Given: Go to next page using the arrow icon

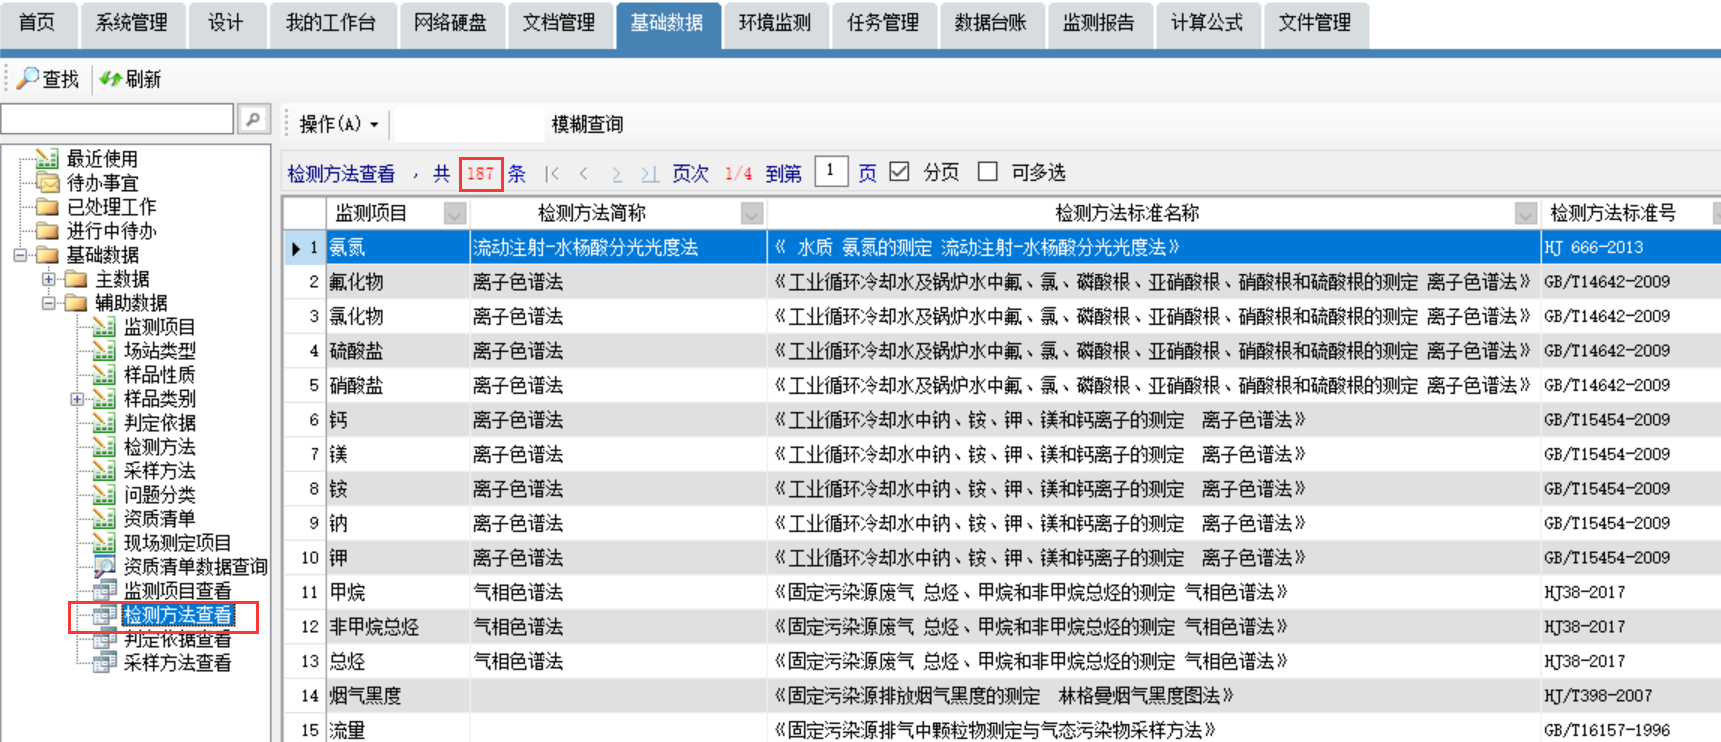Looking at the screenshot, I should 617,174.
